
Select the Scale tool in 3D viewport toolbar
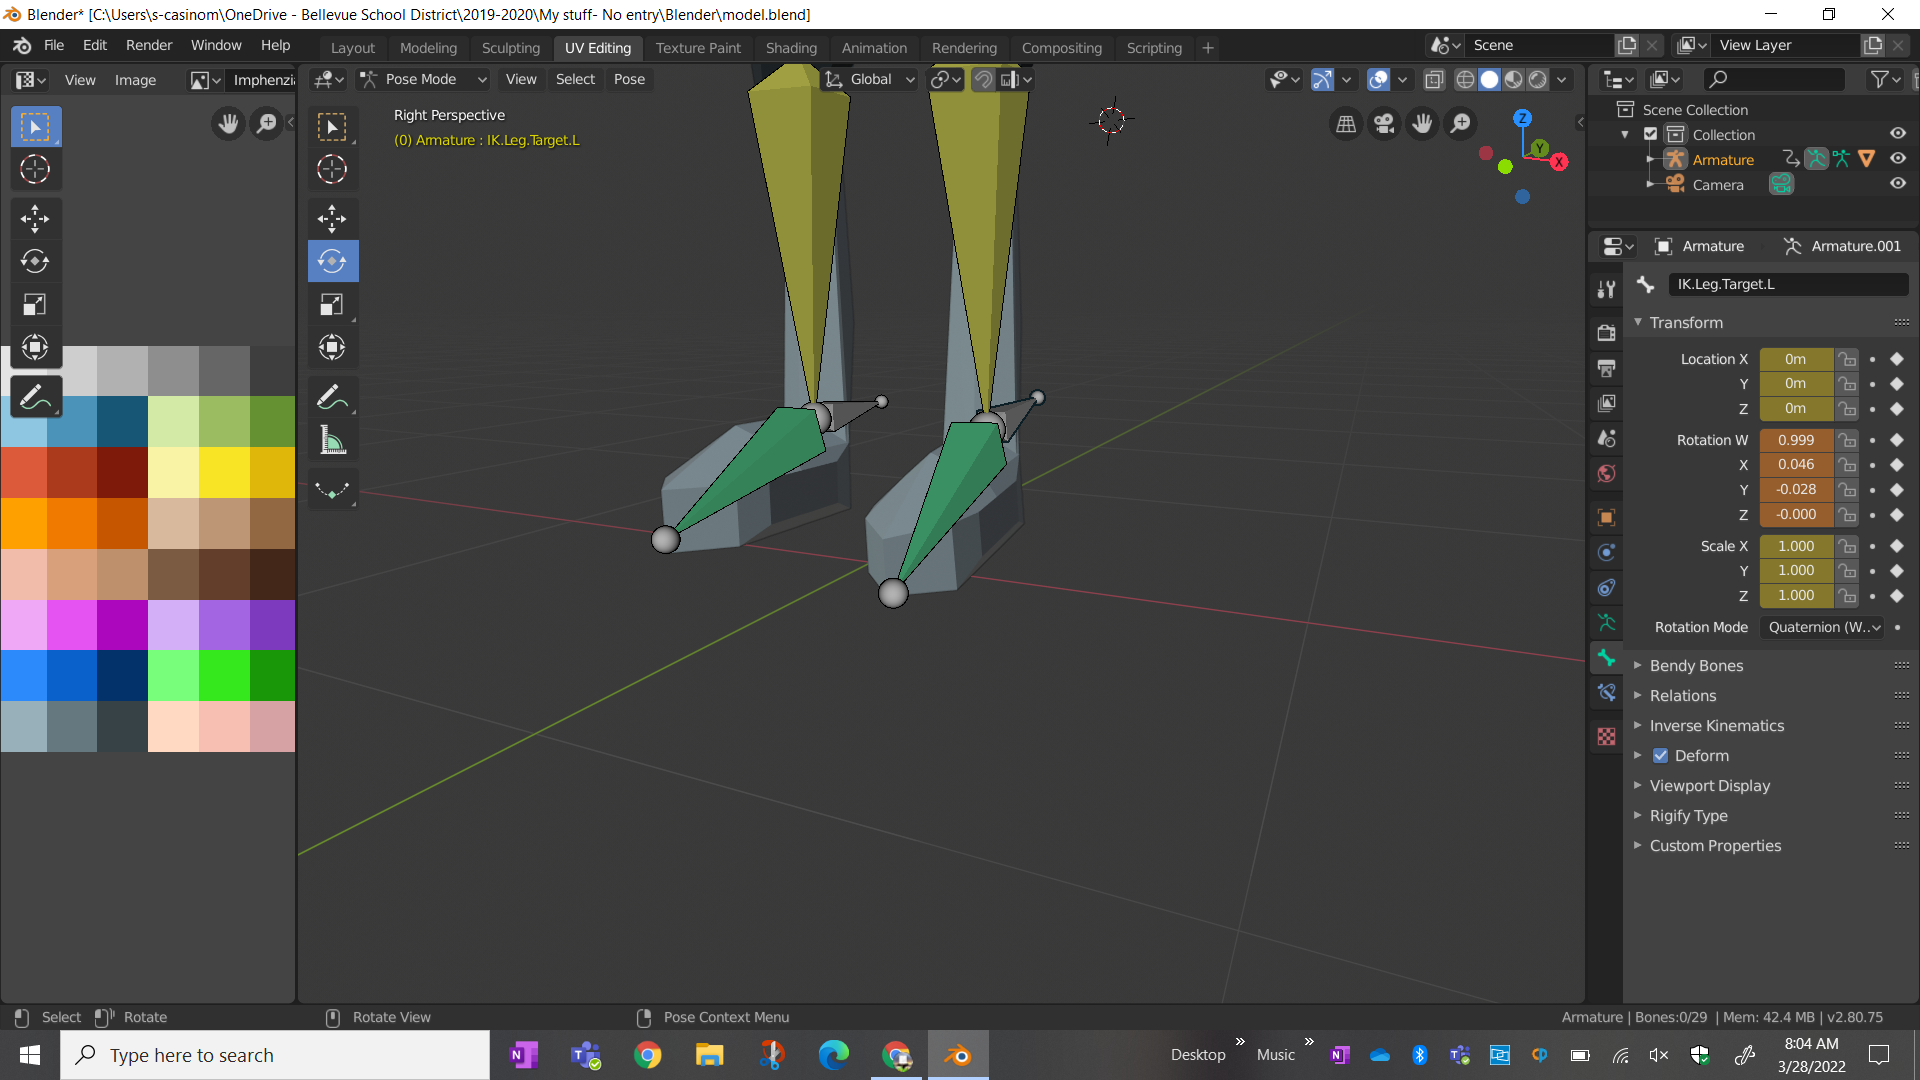click(x=332, y=305)
